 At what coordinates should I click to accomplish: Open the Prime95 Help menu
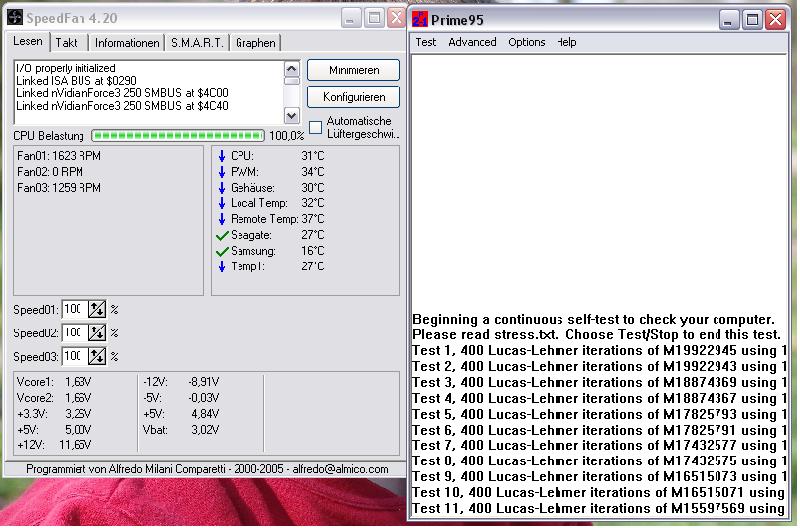click(567, 42)
